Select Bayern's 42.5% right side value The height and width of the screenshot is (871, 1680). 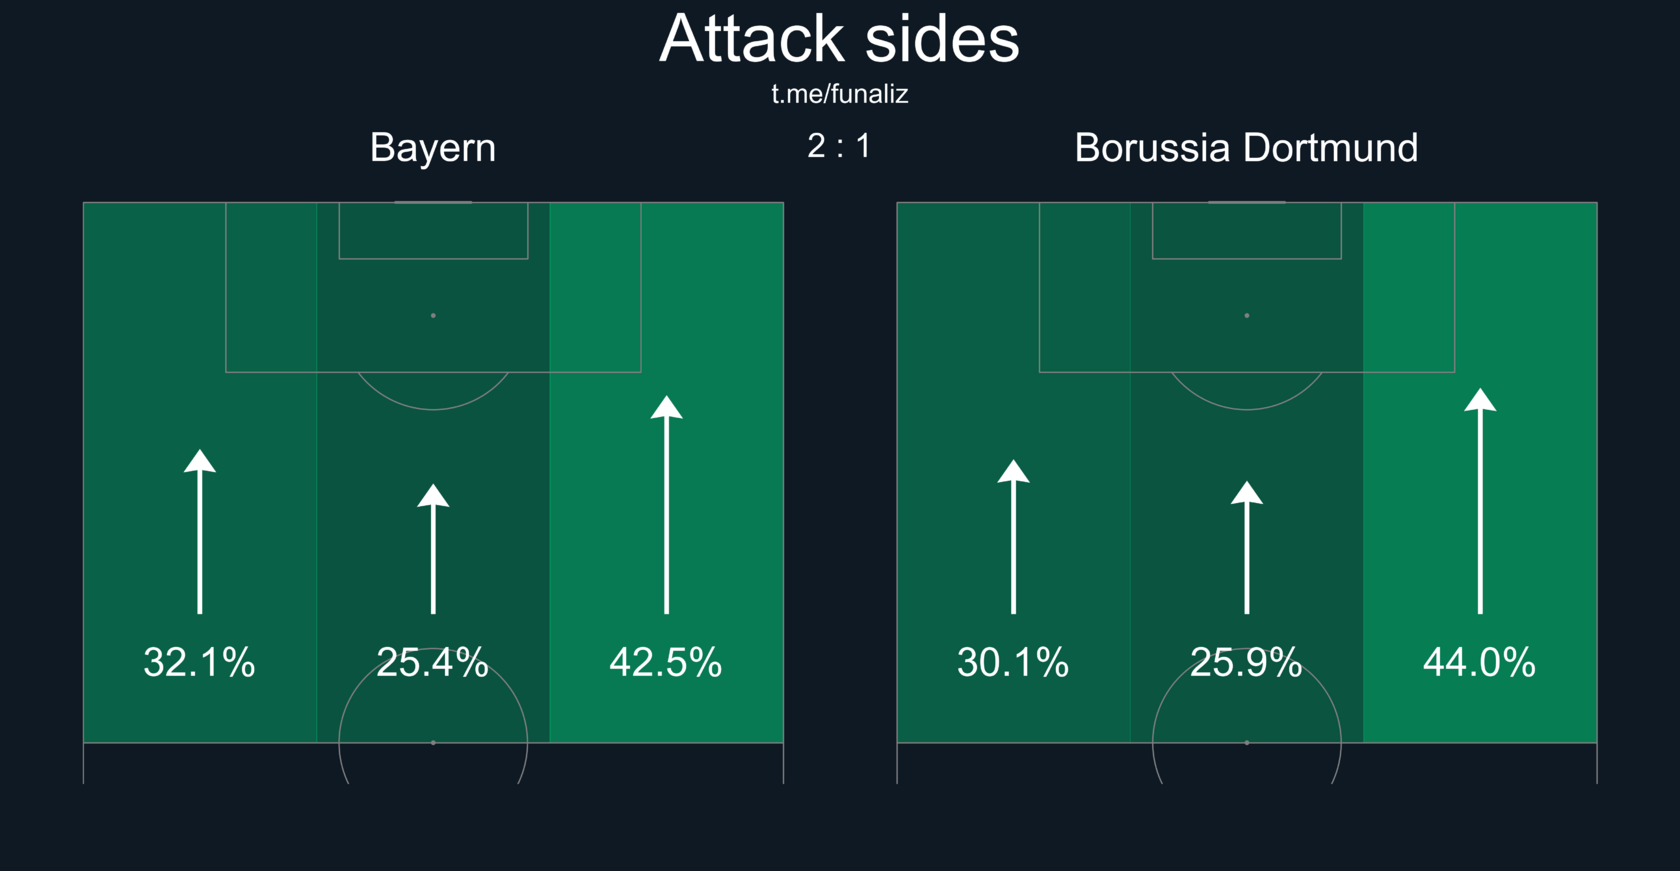pos(665,662)
